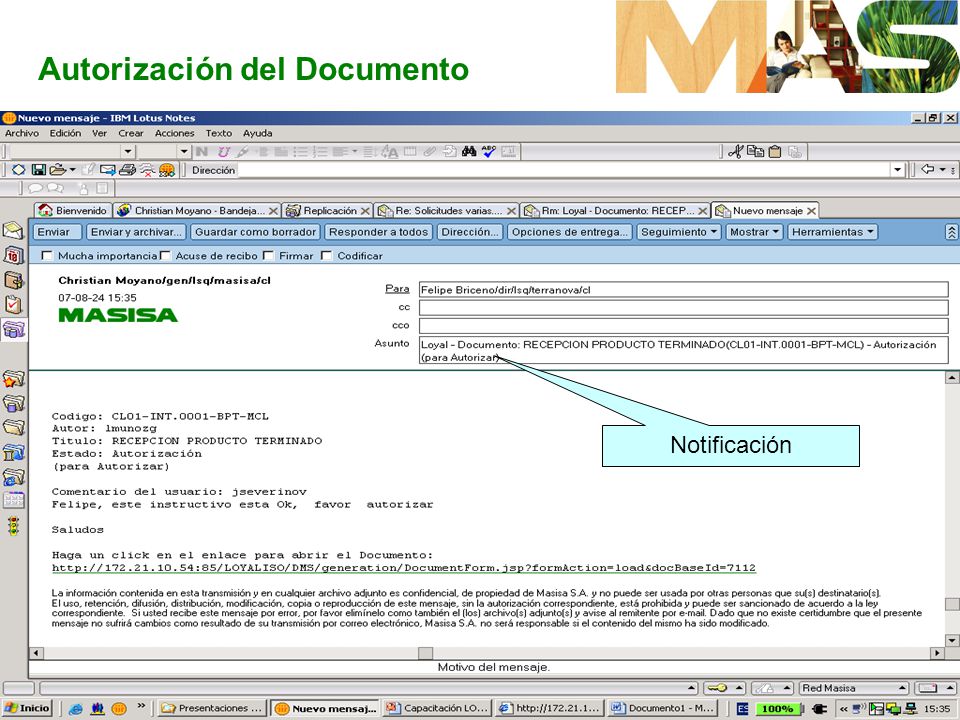Click the bulleted list toolbar icon
The image size is (960, 720).
click(x=300, y=151)
